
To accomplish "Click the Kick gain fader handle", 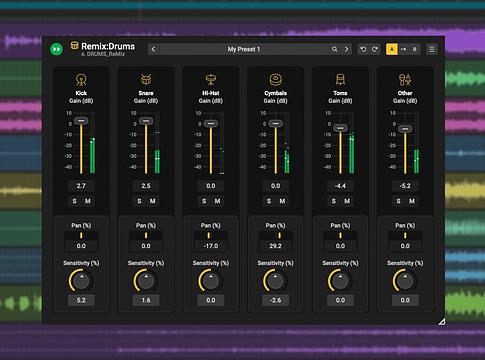I will pos(81,121).
